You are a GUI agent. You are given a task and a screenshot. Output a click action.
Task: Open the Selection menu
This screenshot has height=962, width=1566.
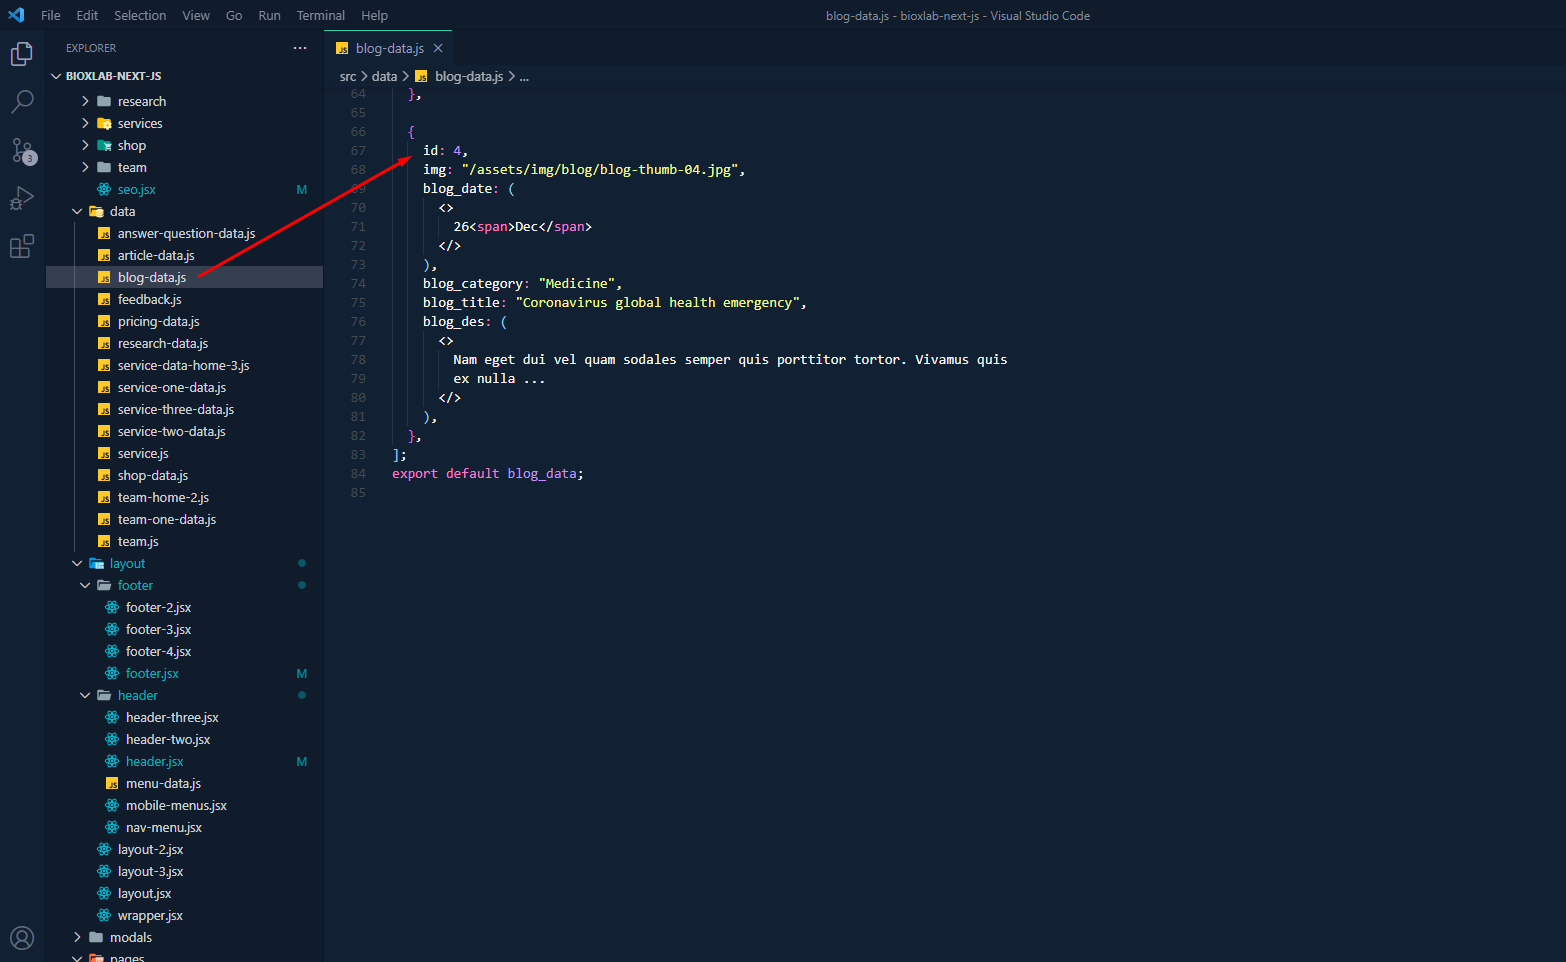click(x=140, y=16)
